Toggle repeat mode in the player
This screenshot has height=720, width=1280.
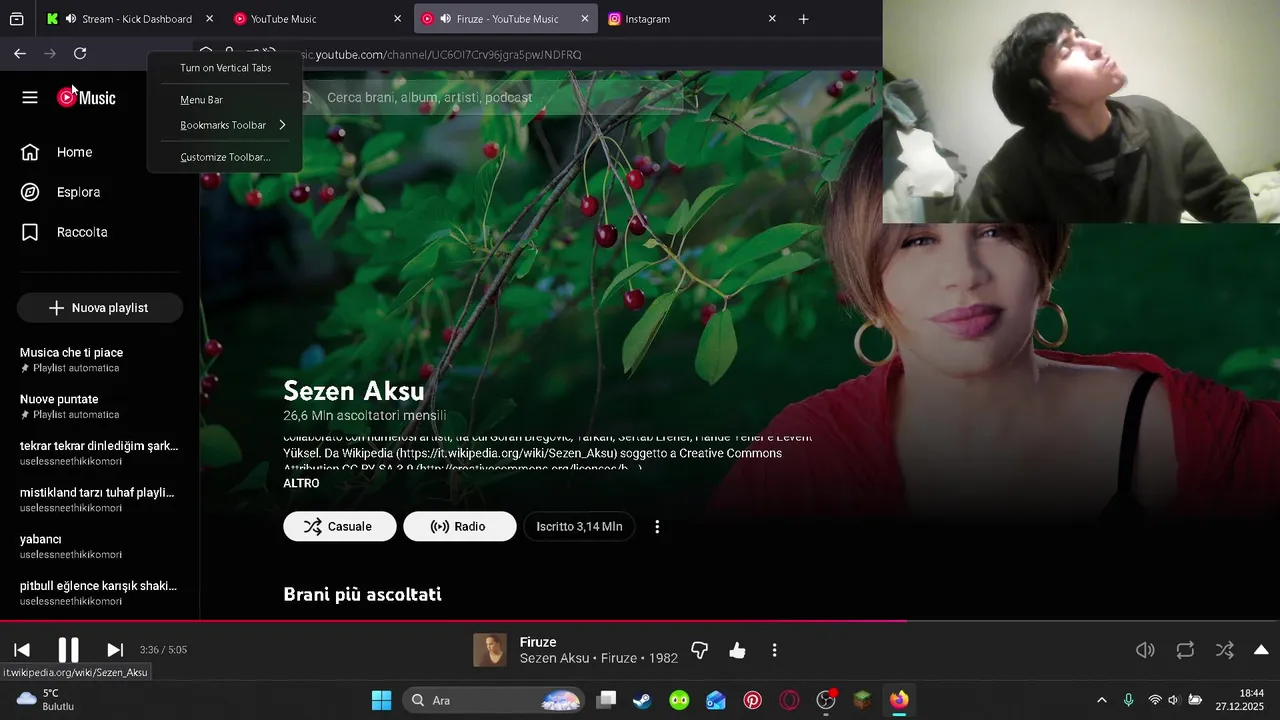(1185, 650)
